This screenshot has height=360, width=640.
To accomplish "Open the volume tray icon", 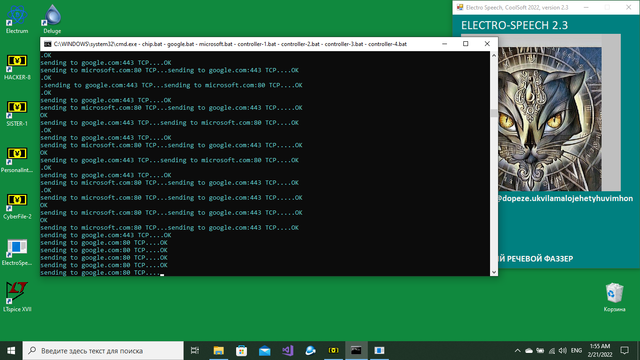I will coord(562,351).
